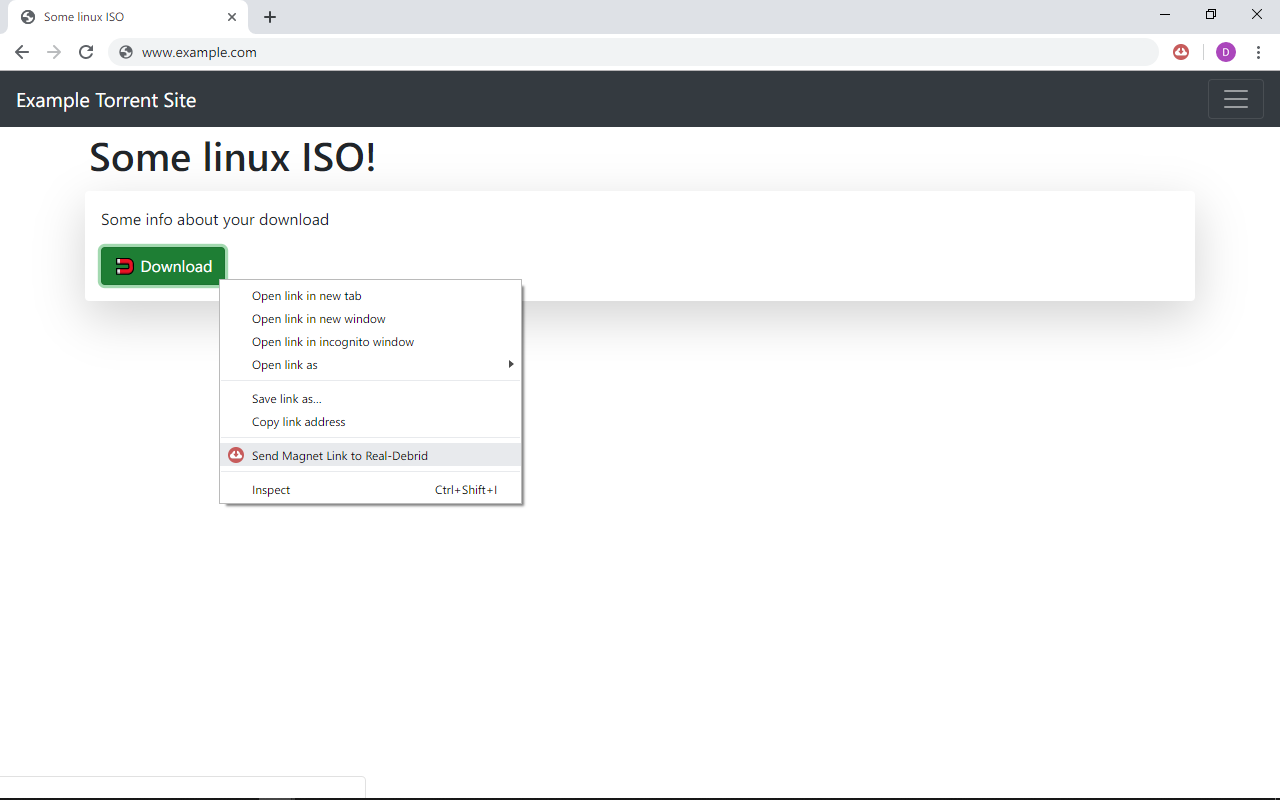Click the Real-Debrid extension icon in toolbar

point(1181,52)
